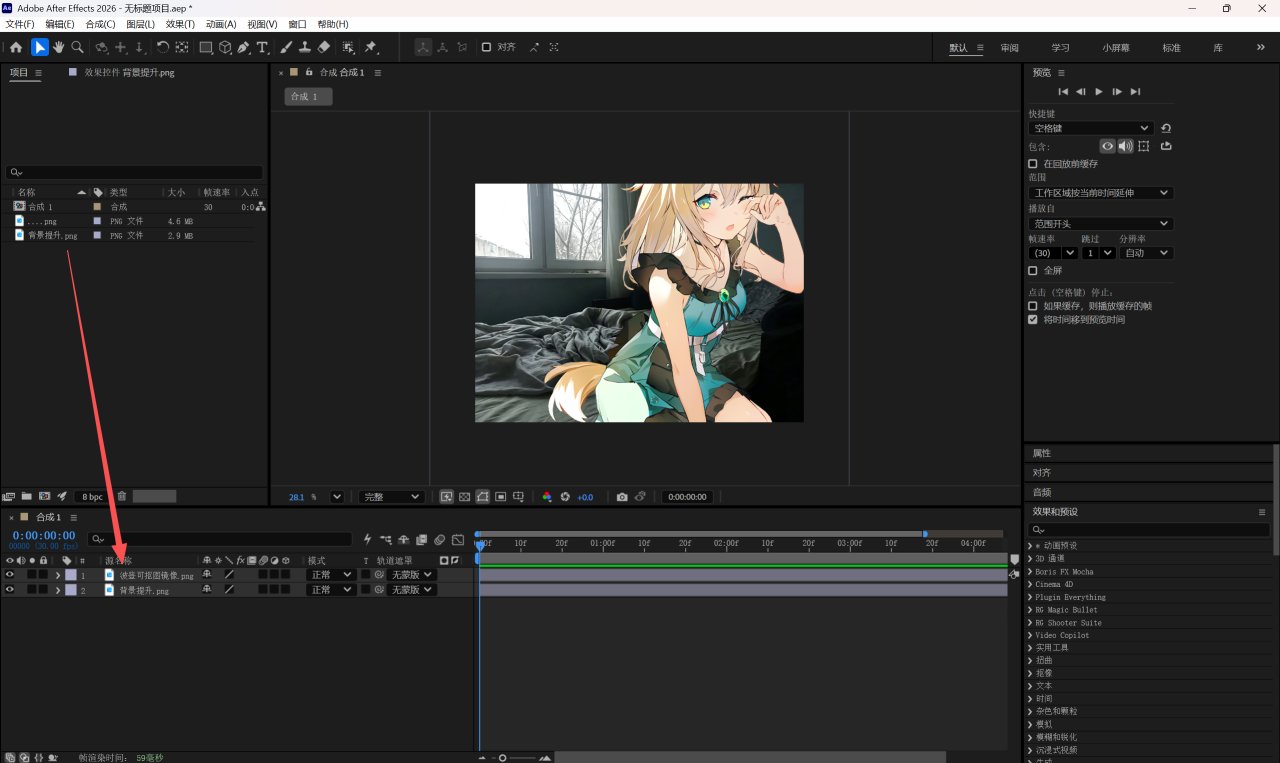Uncheck 将时间移到预览时间 option
1280x763 pixels.
pyautogui.click(x=1033, y=320)
